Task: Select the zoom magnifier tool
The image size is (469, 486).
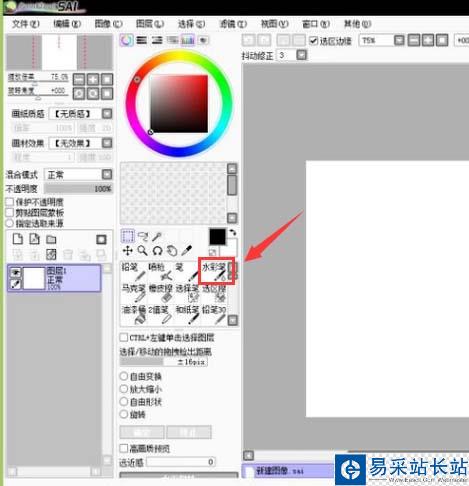Action: 143,251
